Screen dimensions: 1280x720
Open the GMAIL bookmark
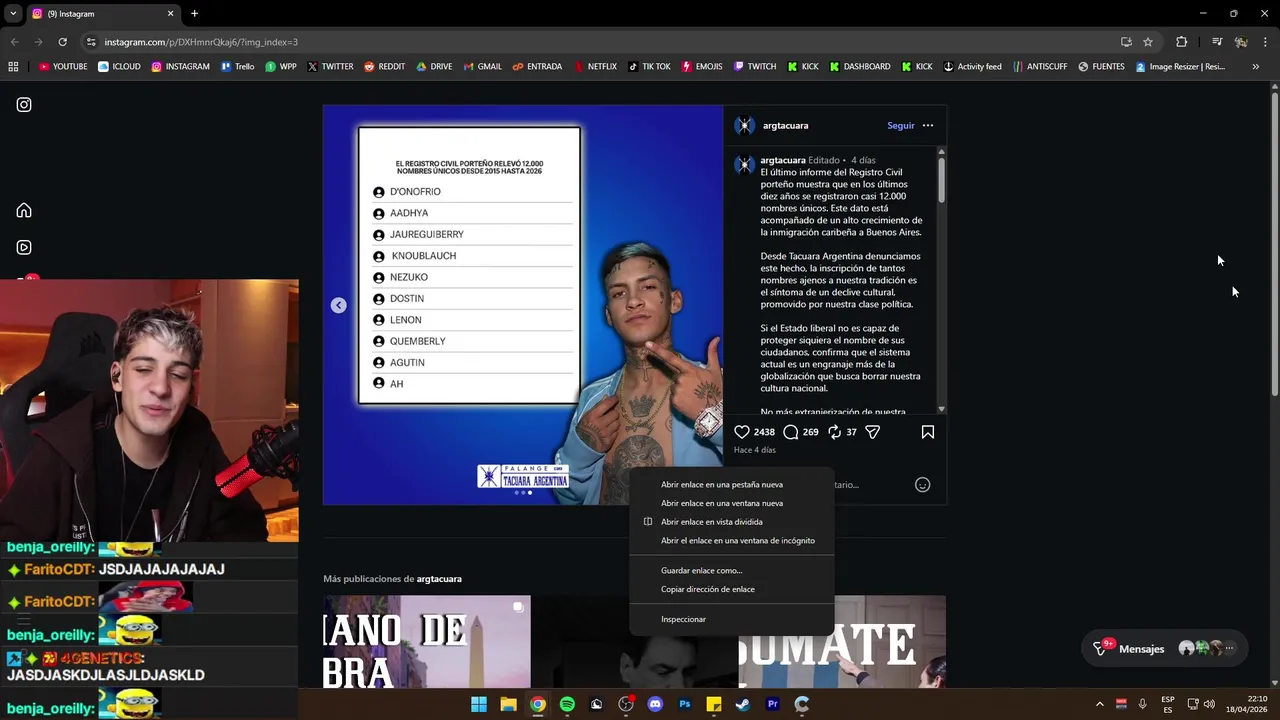482,67
